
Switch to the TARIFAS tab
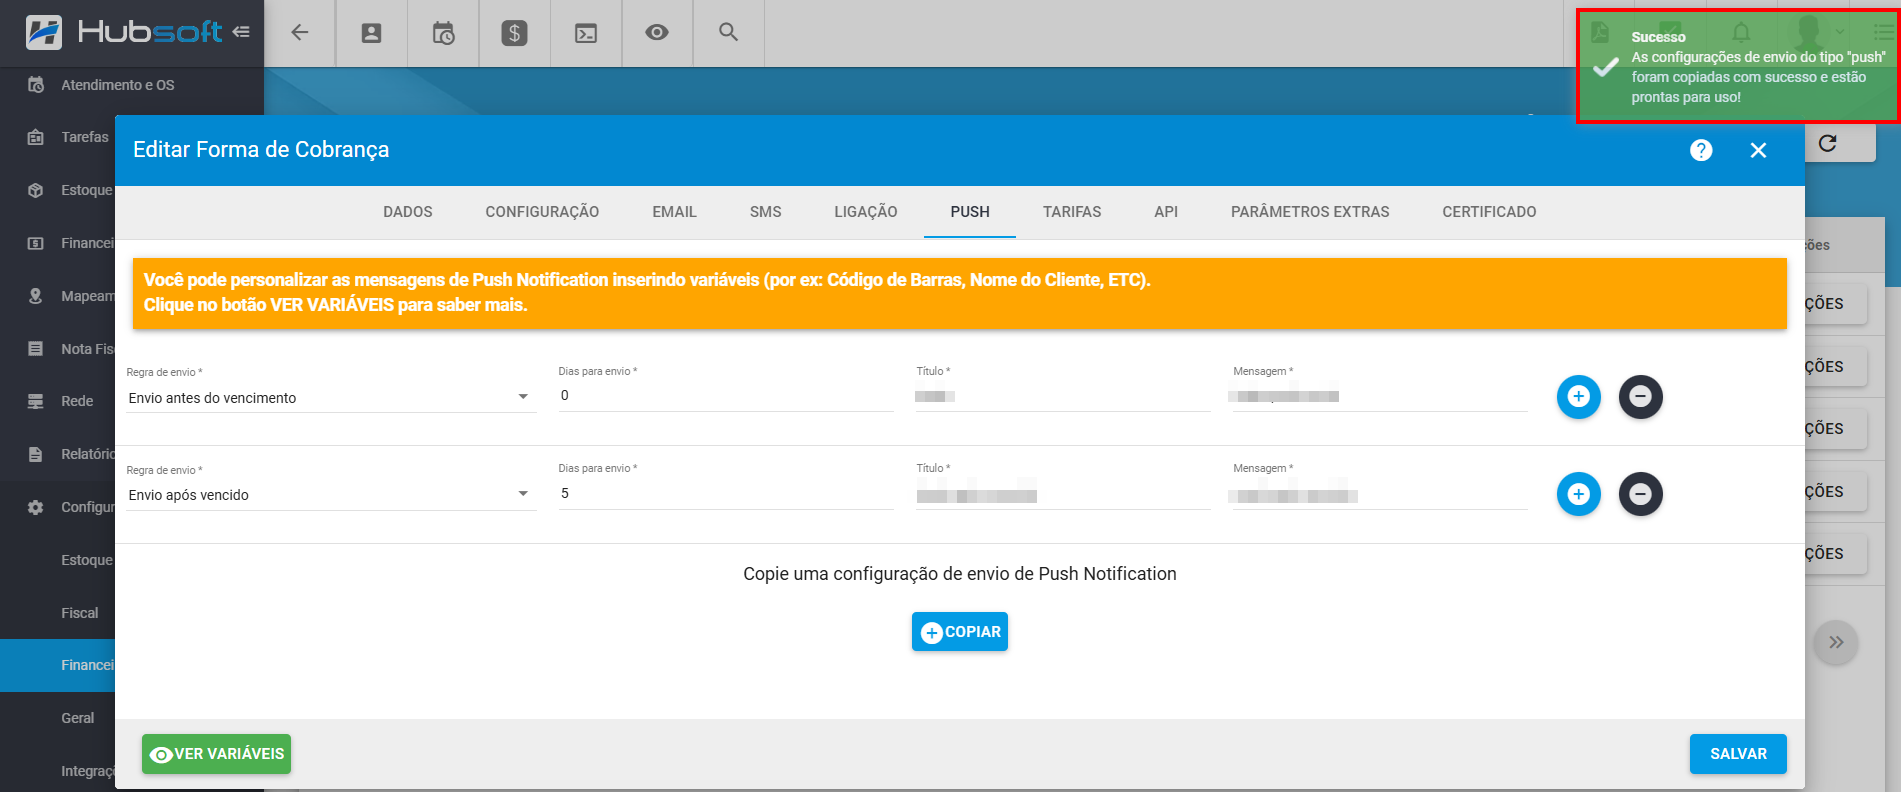click(x=1072, y=212)
